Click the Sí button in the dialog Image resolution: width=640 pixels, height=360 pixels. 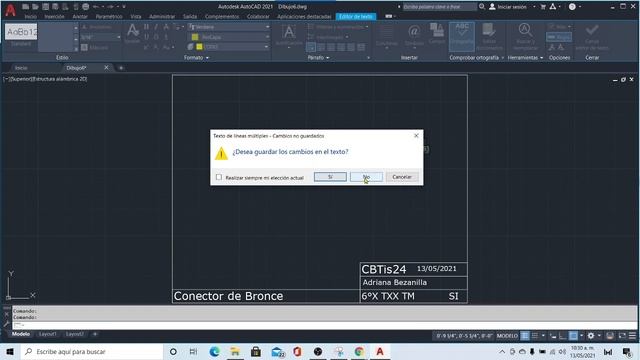(x=330, y=177)
